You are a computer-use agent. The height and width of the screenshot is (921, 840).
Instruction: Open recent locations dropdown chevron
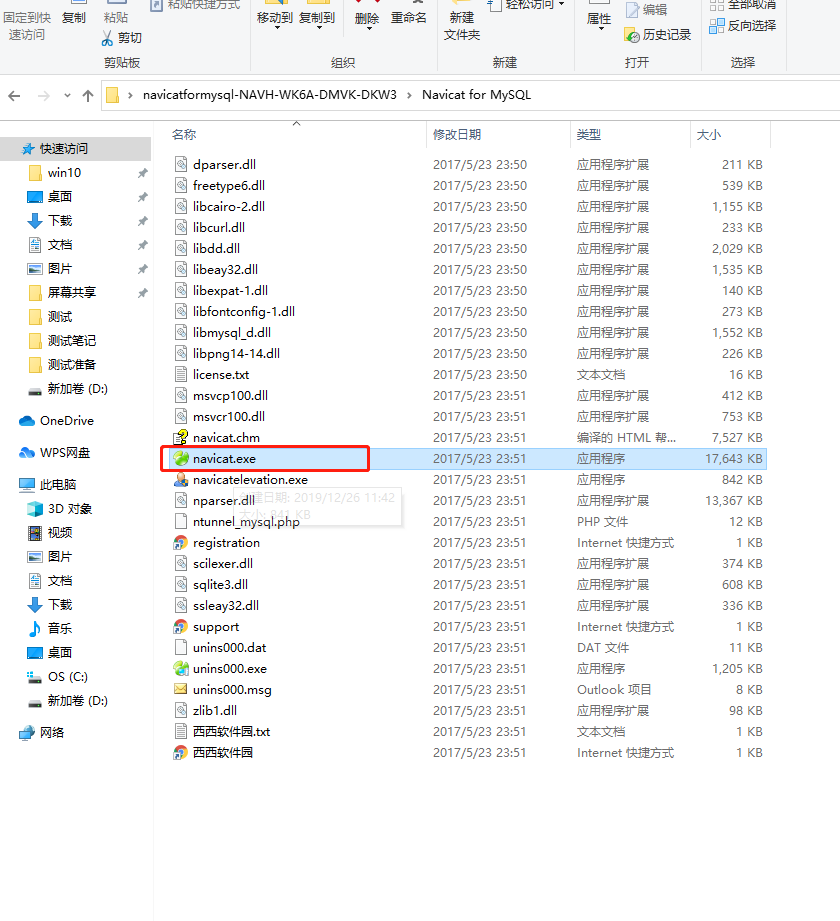(67, 96)
